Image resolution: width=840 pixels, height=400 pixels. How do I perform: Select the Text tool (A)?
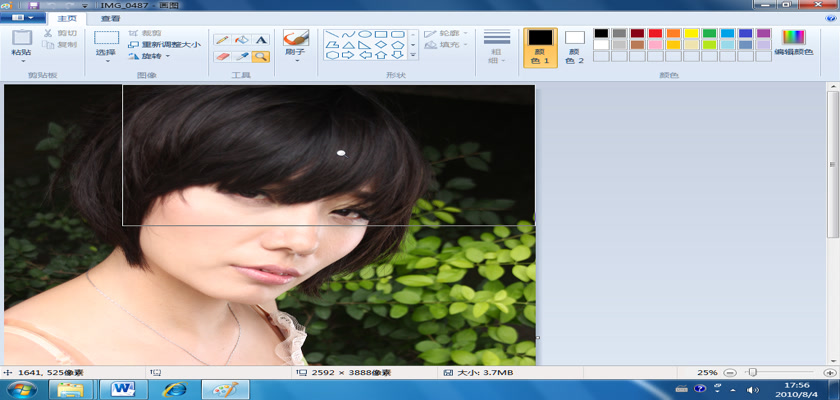(260, 40)
